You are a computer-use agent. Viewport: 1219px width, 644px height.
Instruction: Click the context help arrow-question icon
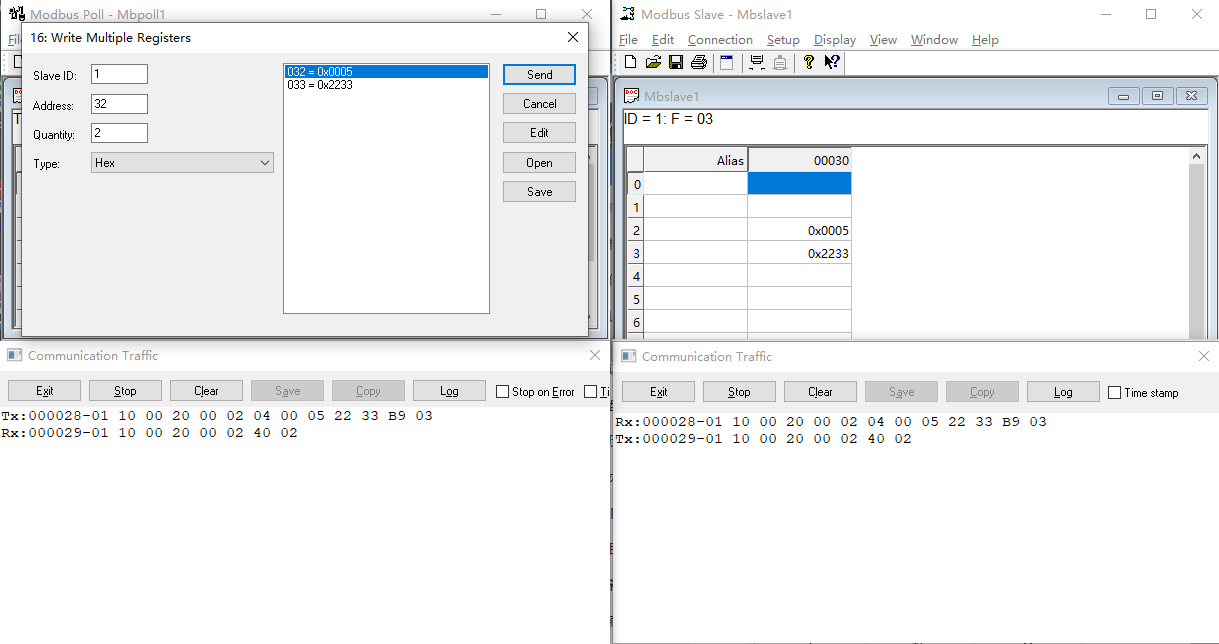pyautogui.click(x=832, y=62)
